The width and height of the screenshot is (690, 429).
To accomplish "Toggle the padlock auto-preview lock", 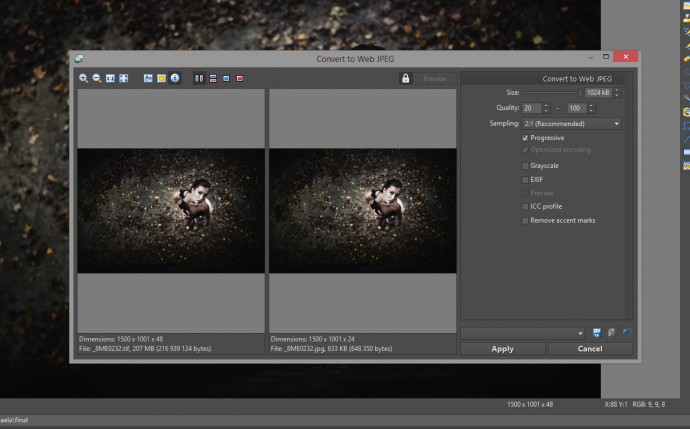I will coord(405,78).
